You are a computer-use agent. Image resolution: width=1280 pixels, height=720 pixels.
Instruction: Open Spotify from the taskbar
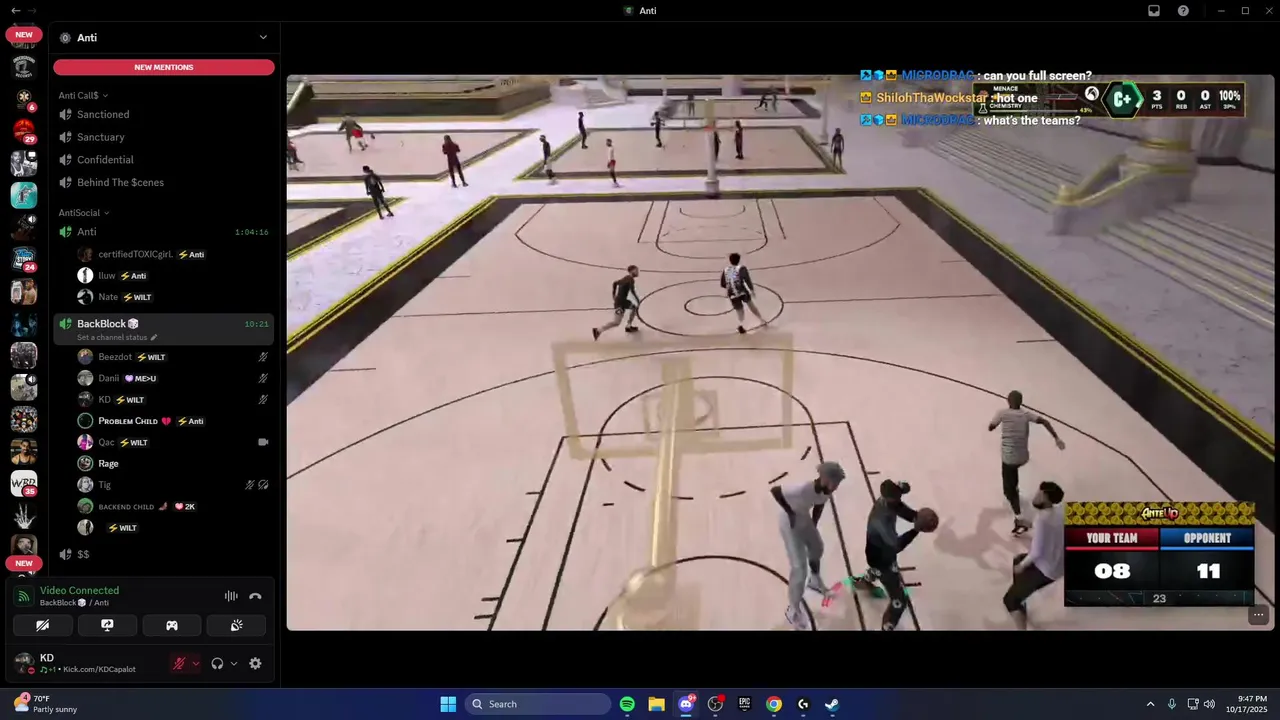pyautogui.click(x=627, y=704)
